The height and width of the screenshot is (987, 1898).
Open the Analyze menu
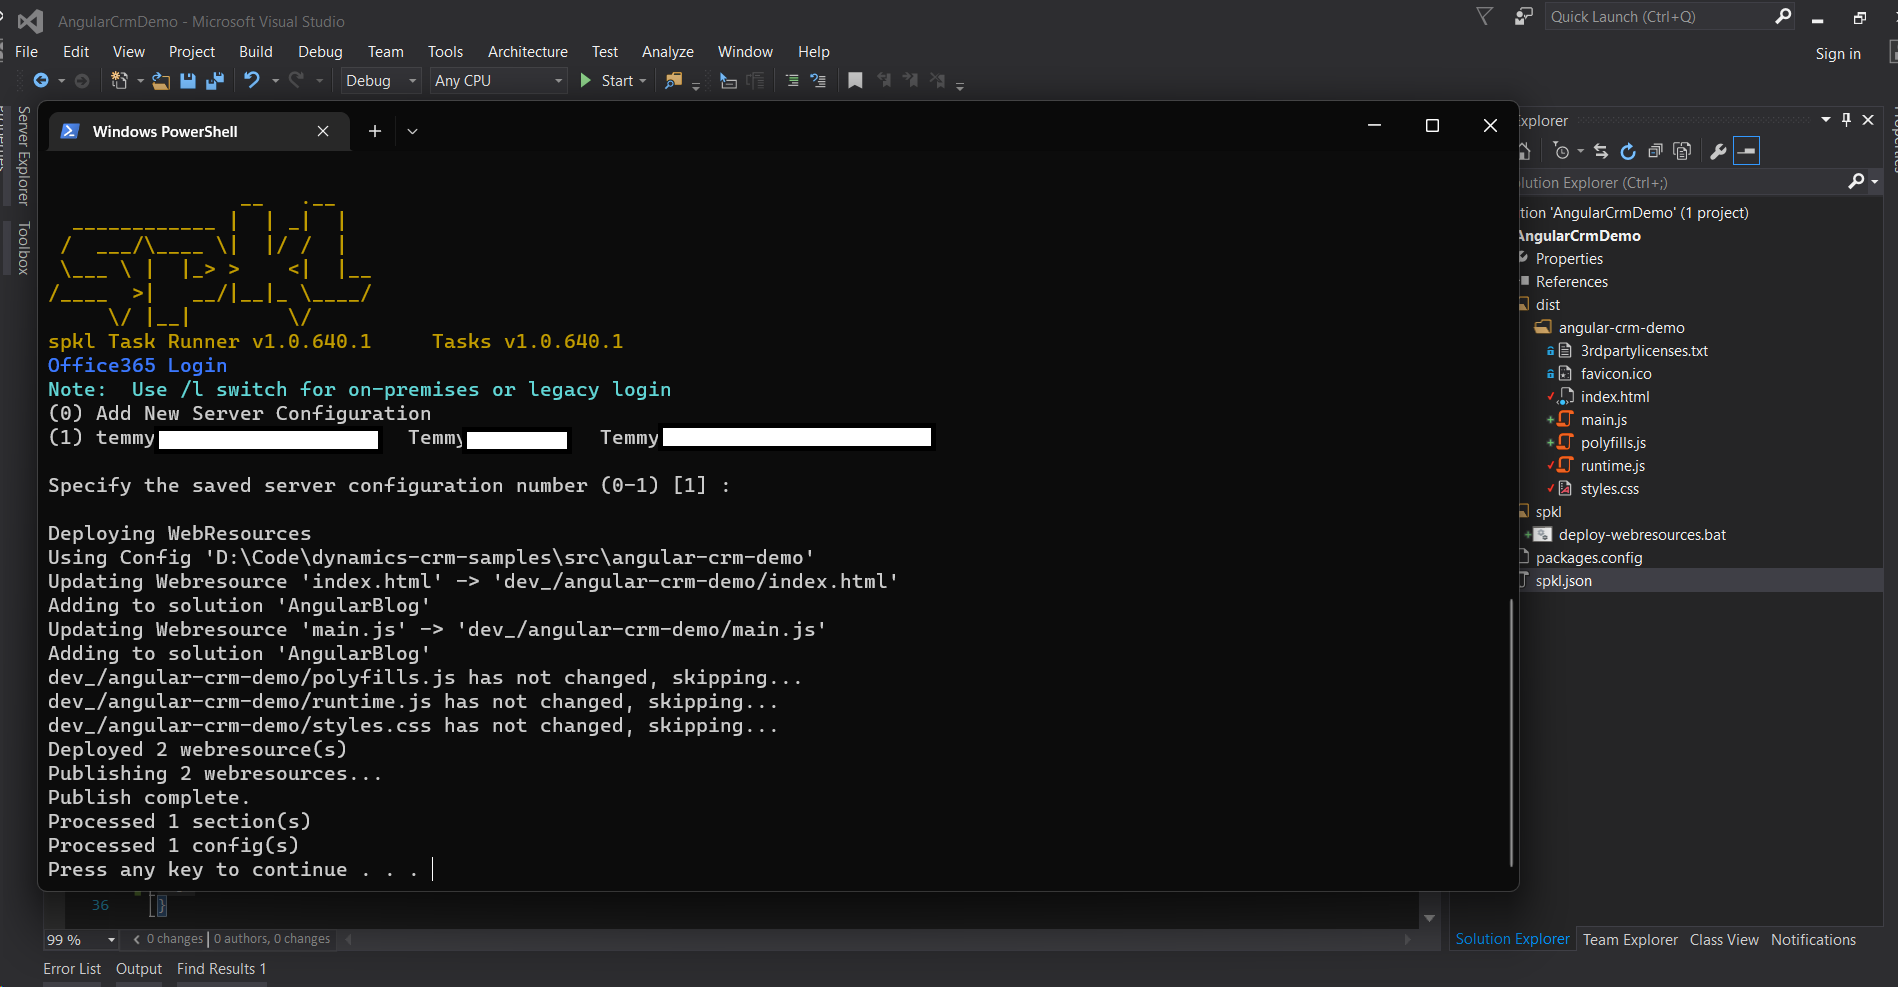coord(668,52)
